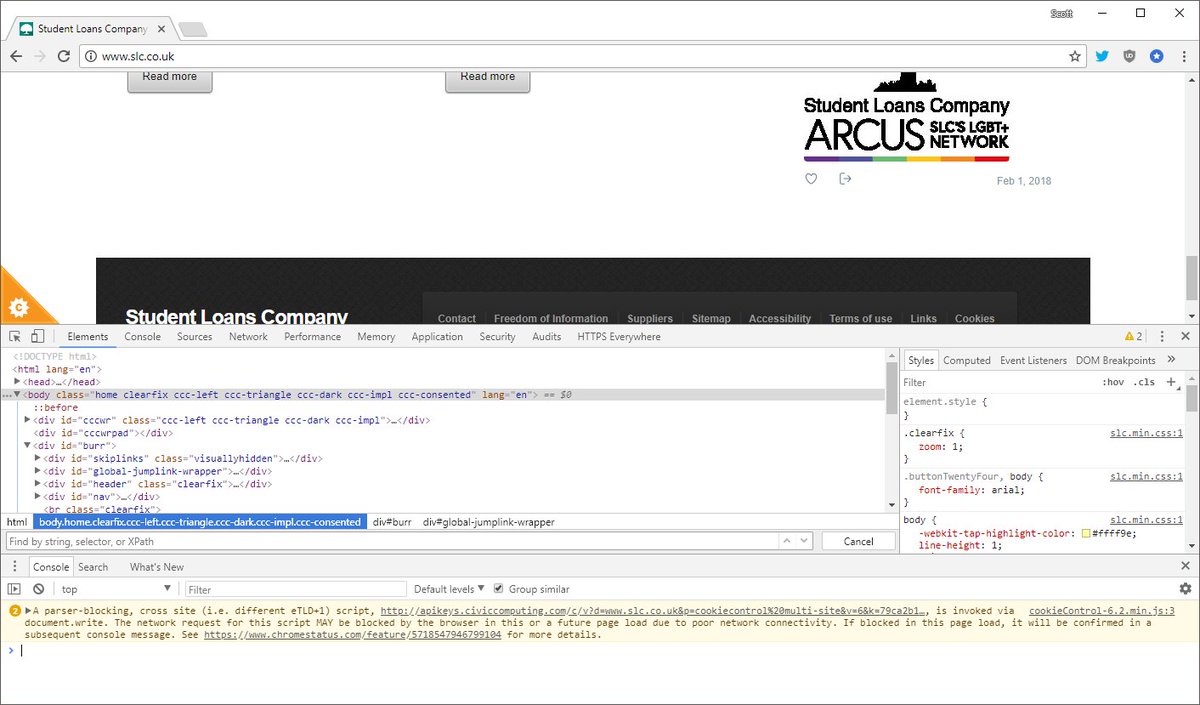Clear the console with the ban icon
Viewport: 1200px width, 705px height.
pyautogui.click(x=38, y=589)
